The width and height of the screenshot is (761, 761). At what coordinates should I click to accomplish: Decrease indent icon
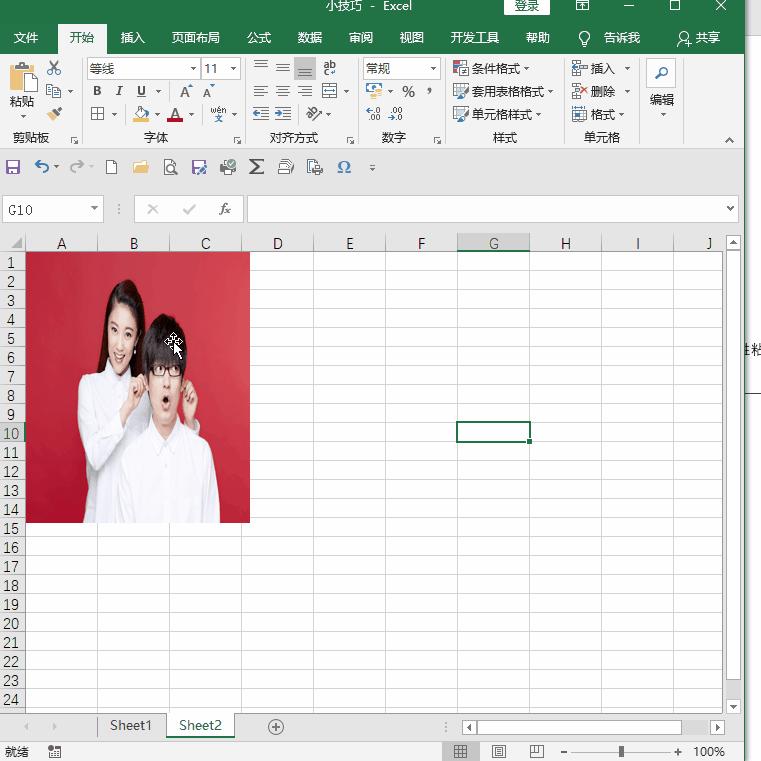(x=261, y=114)
